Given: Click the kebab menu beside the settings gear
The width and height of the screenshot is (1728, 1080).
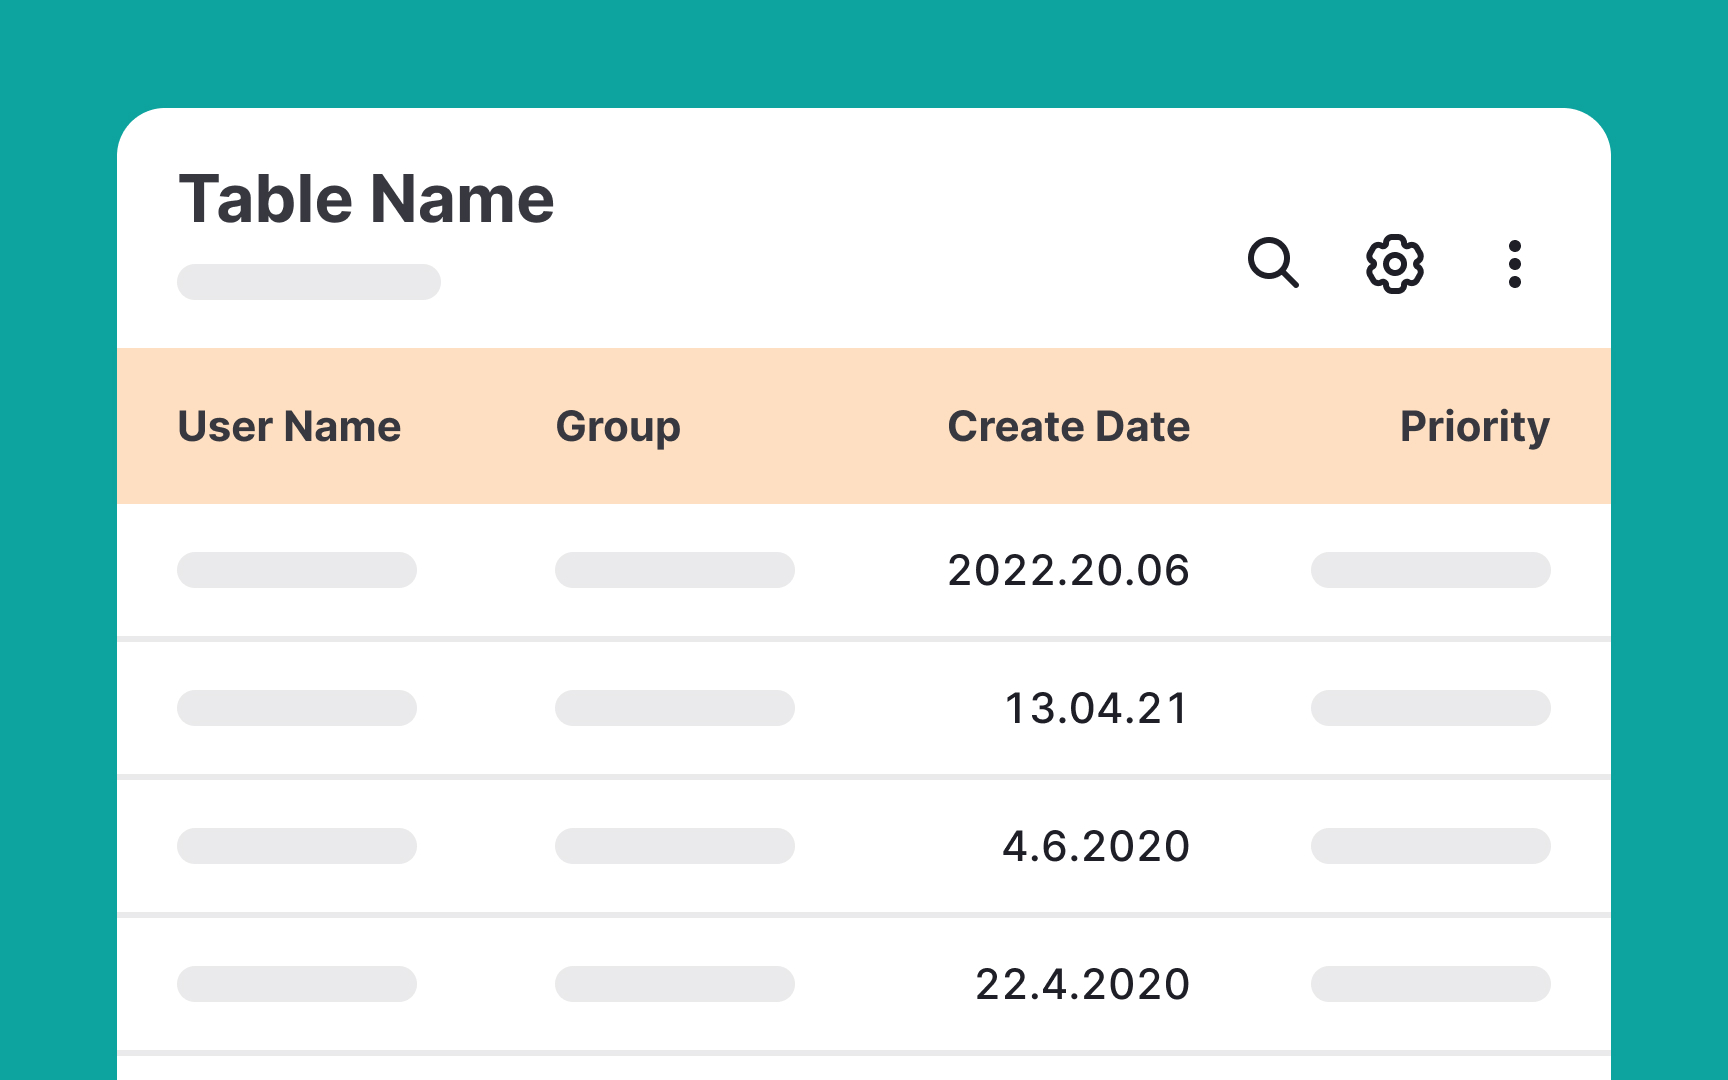Looking at the screenshot, I should click(x=1514, y=264).
